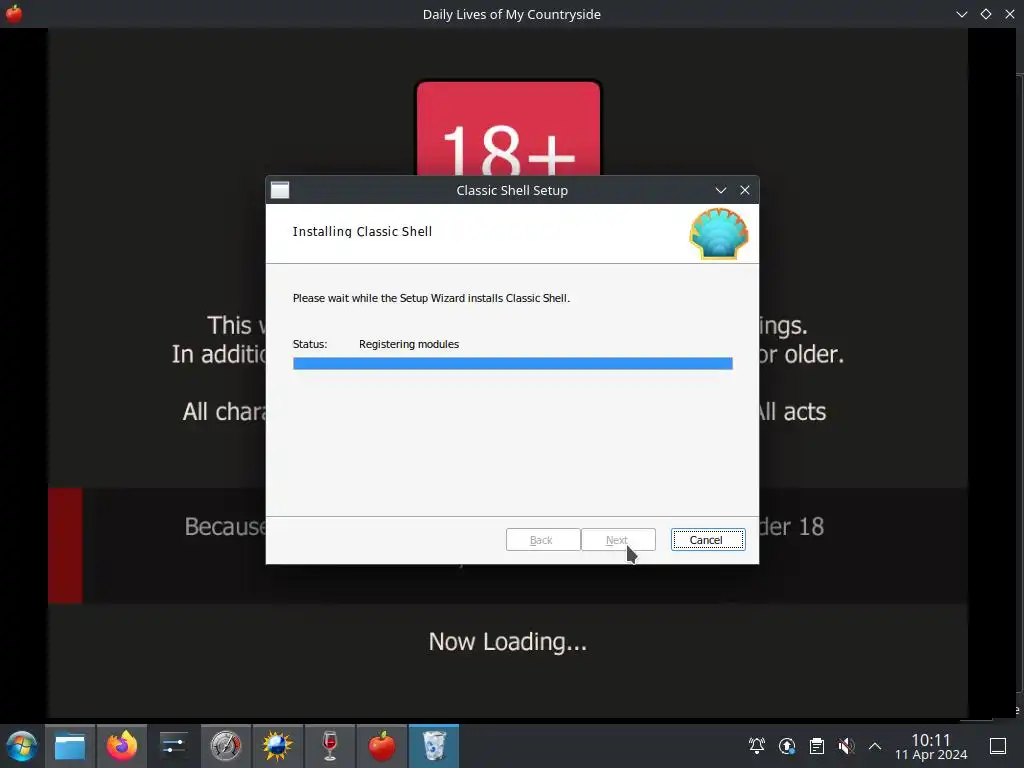Click the Classic Shell seashell logo
This screenshot has height=768, width=1024.
[718, 233]
